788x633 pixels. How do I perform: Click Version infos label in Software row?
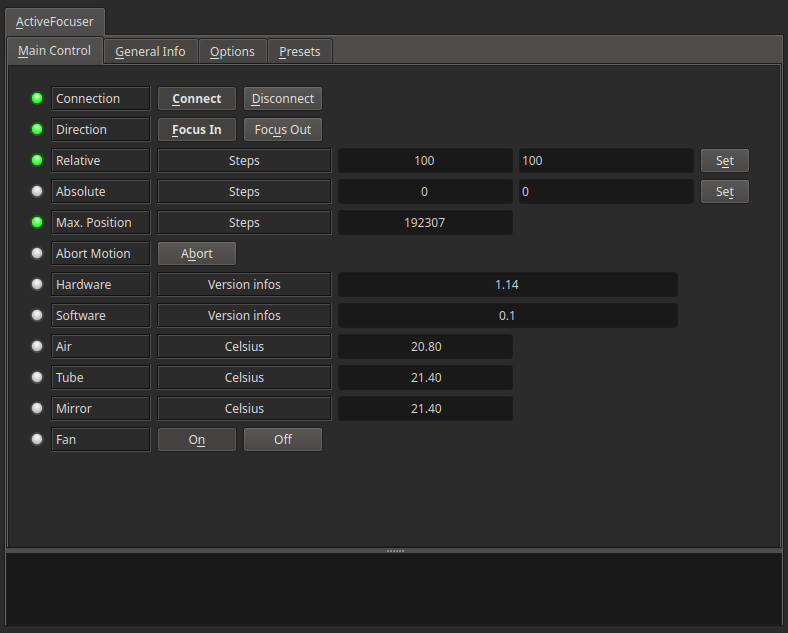pos(244,315)
